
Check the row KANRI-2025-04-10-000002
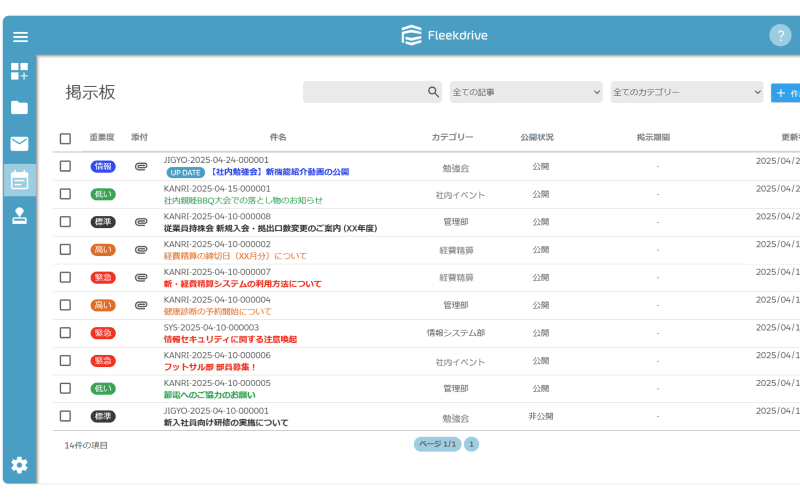point(65,249)
